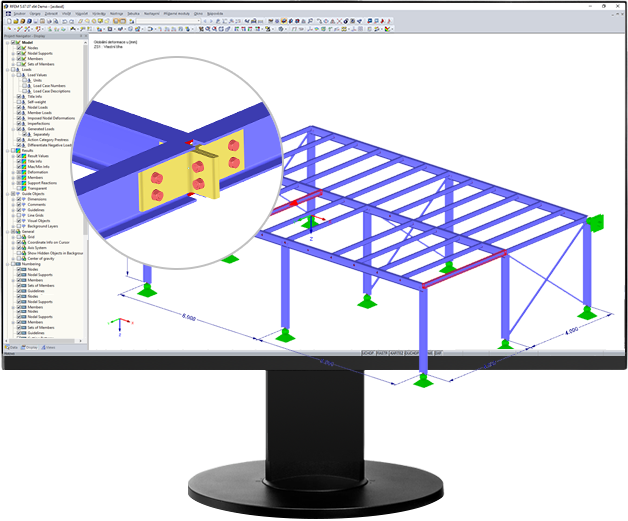628x521 pixels.
Task: Enable the Grid checkbox under General
Action: point(19,237)
